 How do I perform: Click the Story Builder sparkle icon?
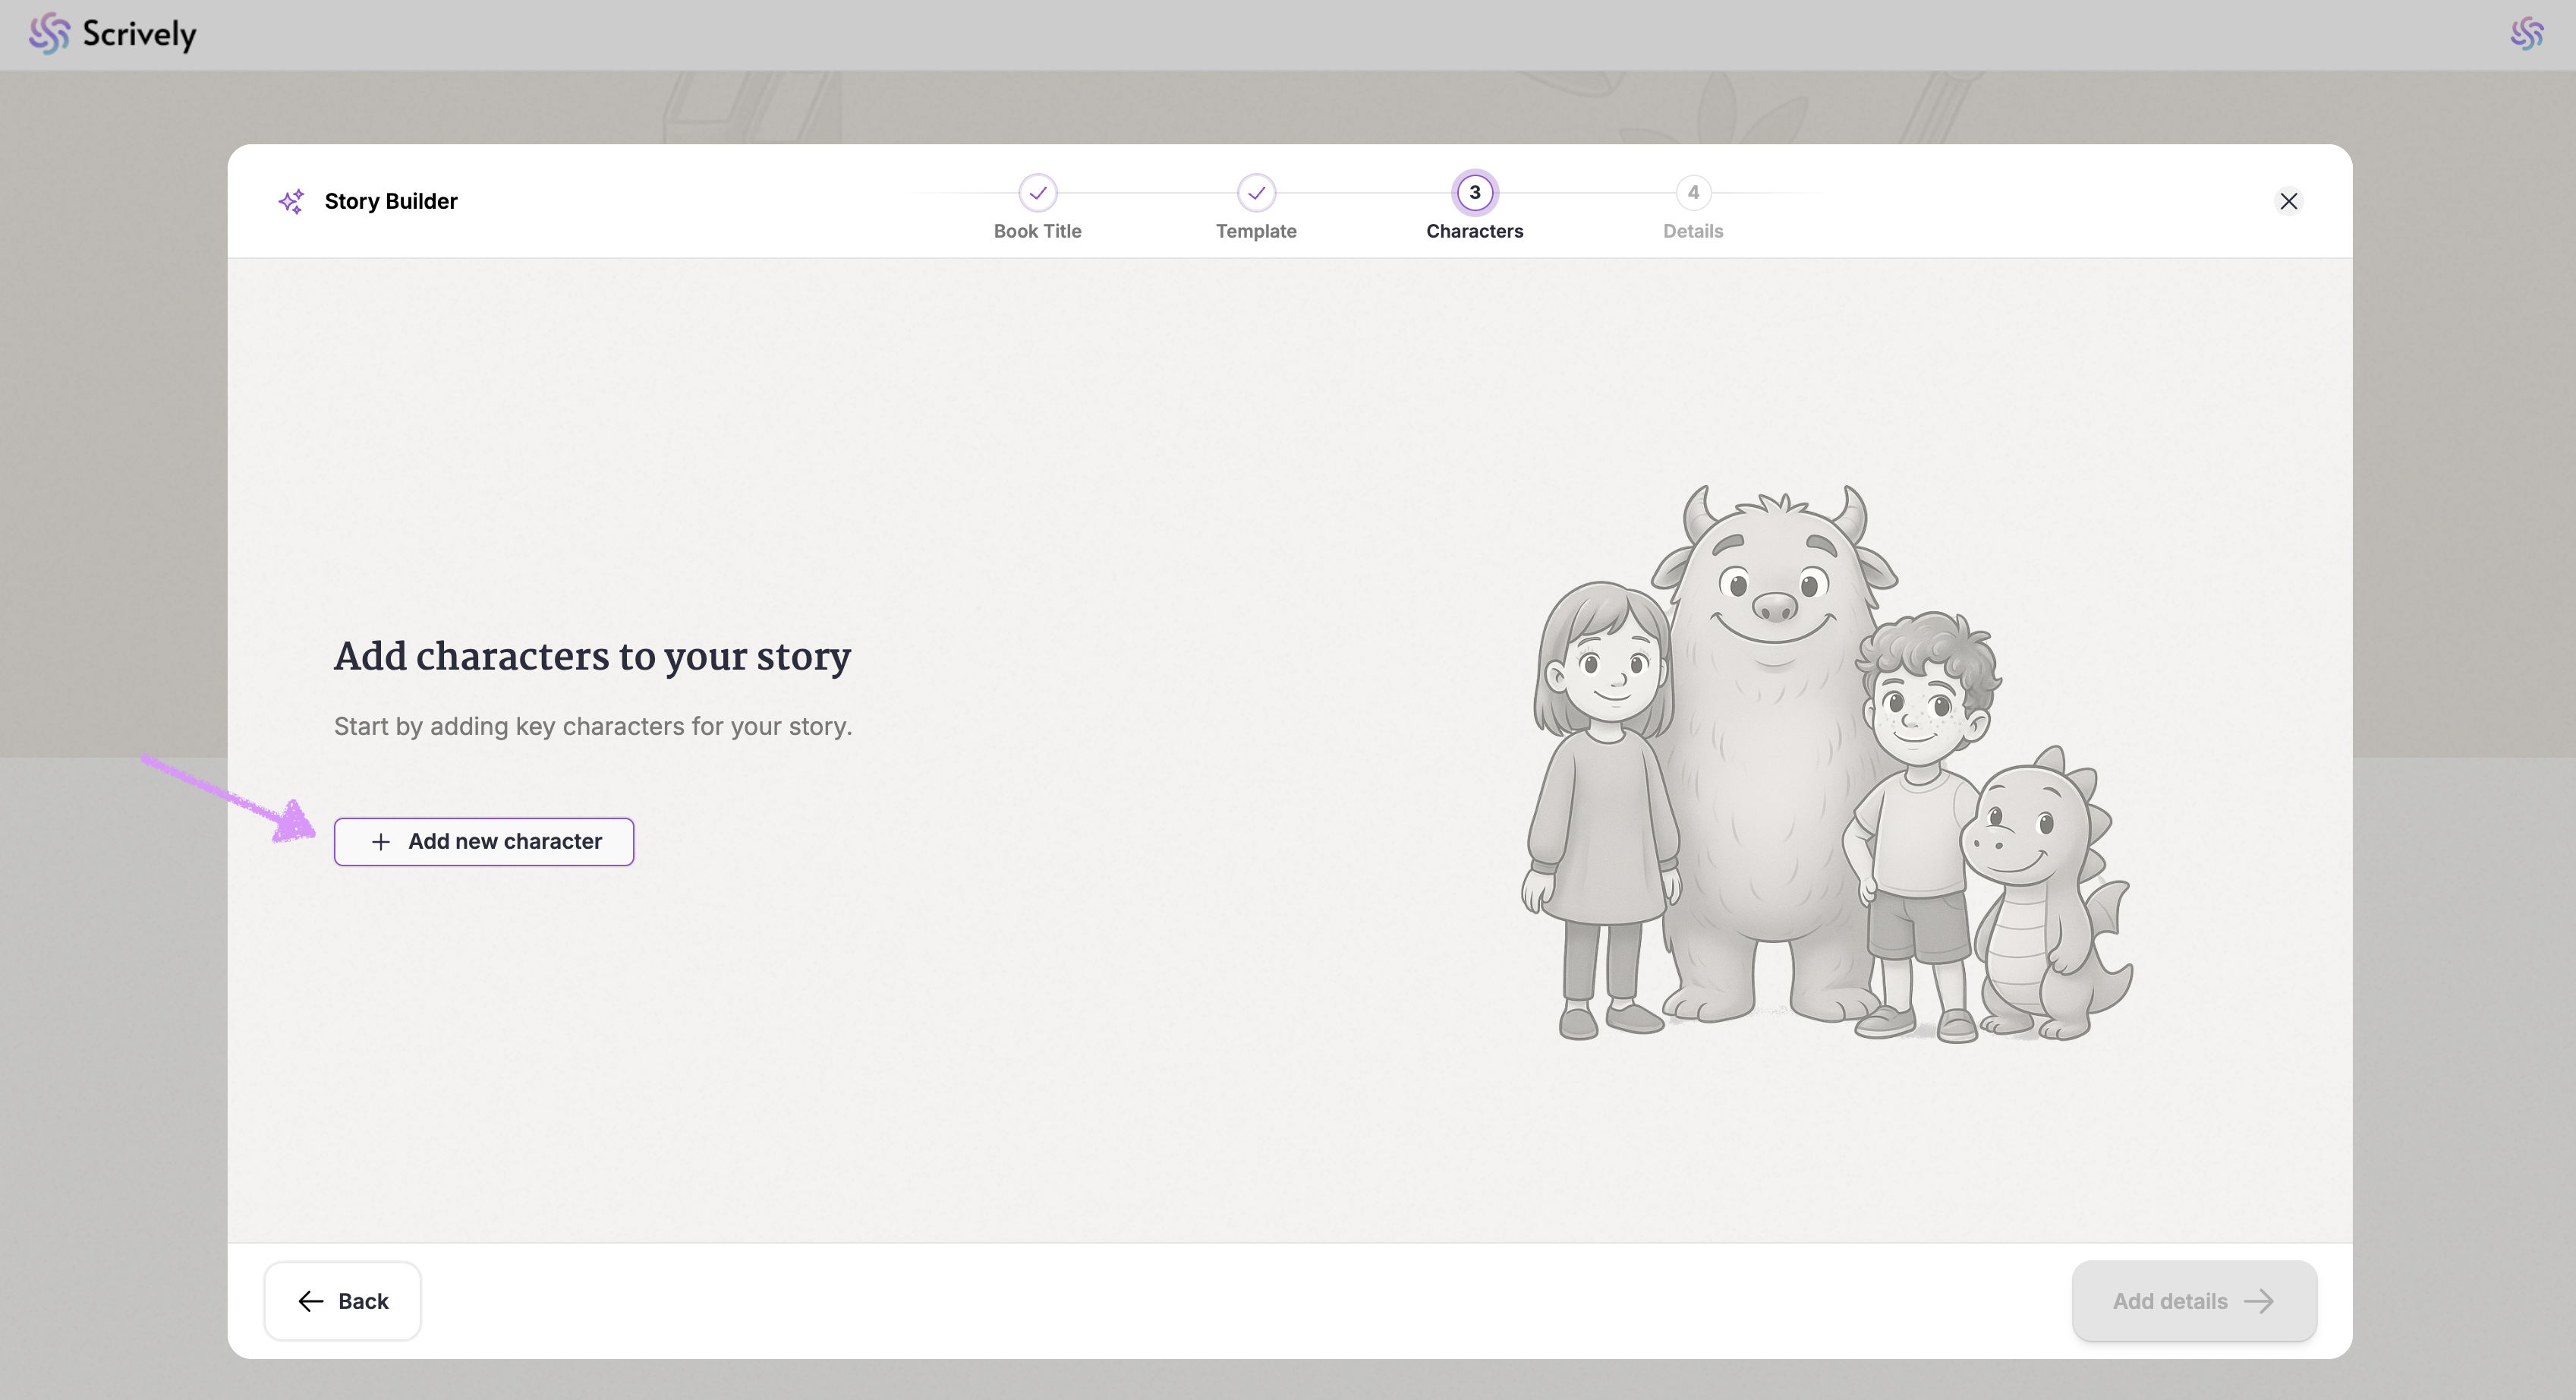pyautogui.click(x=291, y=201)
